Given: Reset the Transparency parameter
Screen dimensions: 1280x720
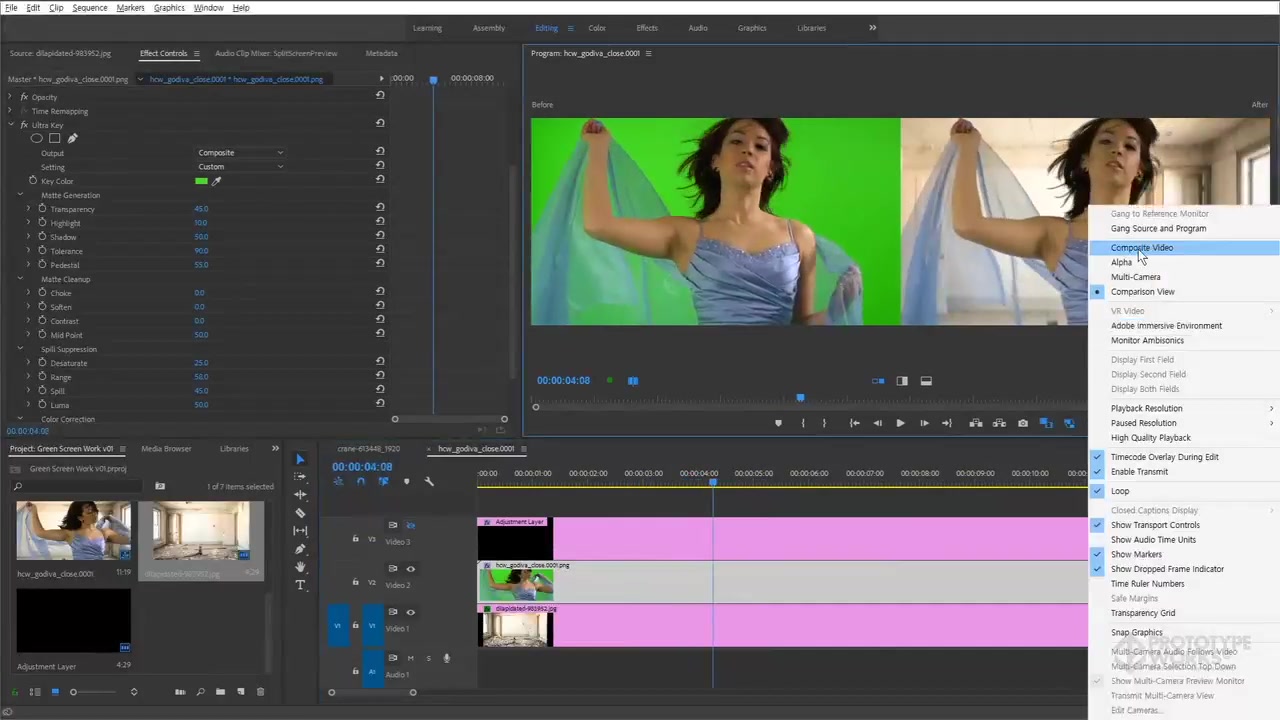Looking at the screenshot, I should point(380,208).
